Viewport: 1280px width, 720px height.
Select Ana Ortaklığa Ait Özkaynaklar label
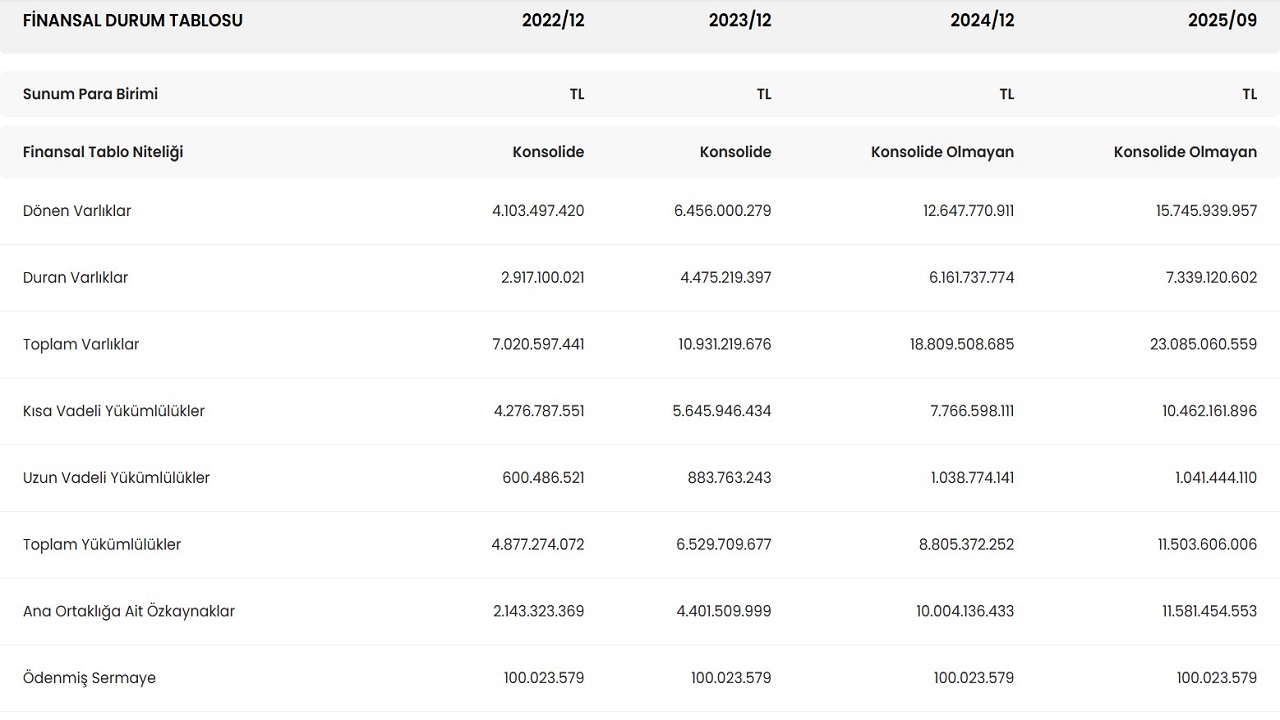click(129, 611)
